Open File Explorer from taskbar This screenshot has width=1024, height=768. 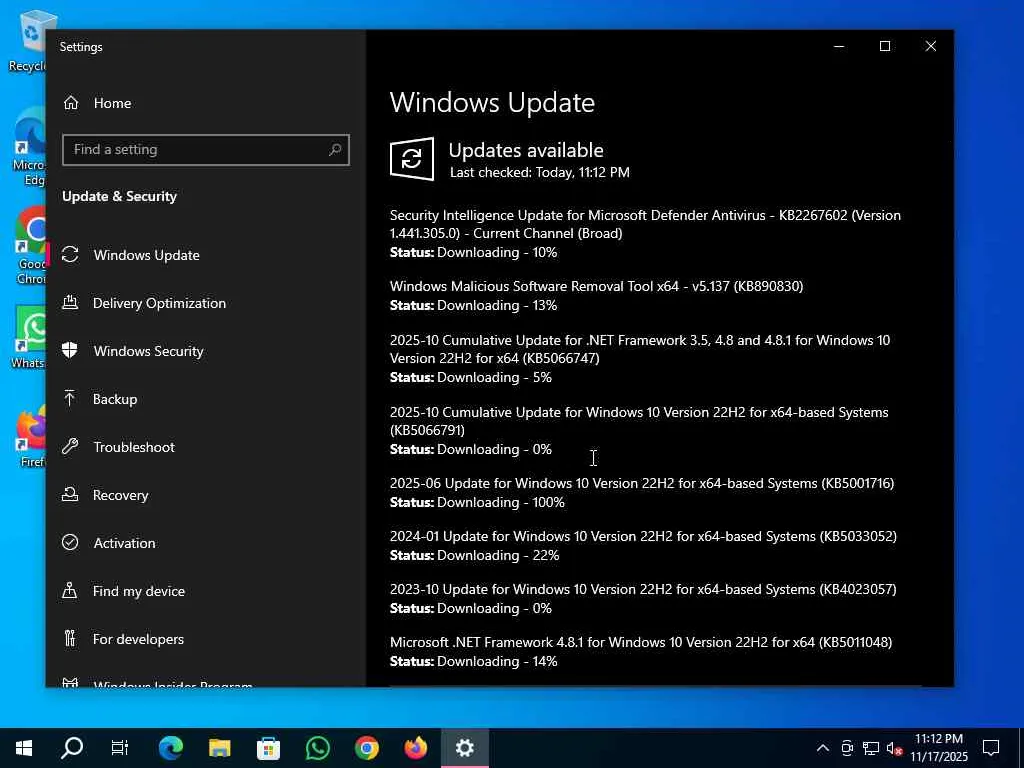click(219, 748)
